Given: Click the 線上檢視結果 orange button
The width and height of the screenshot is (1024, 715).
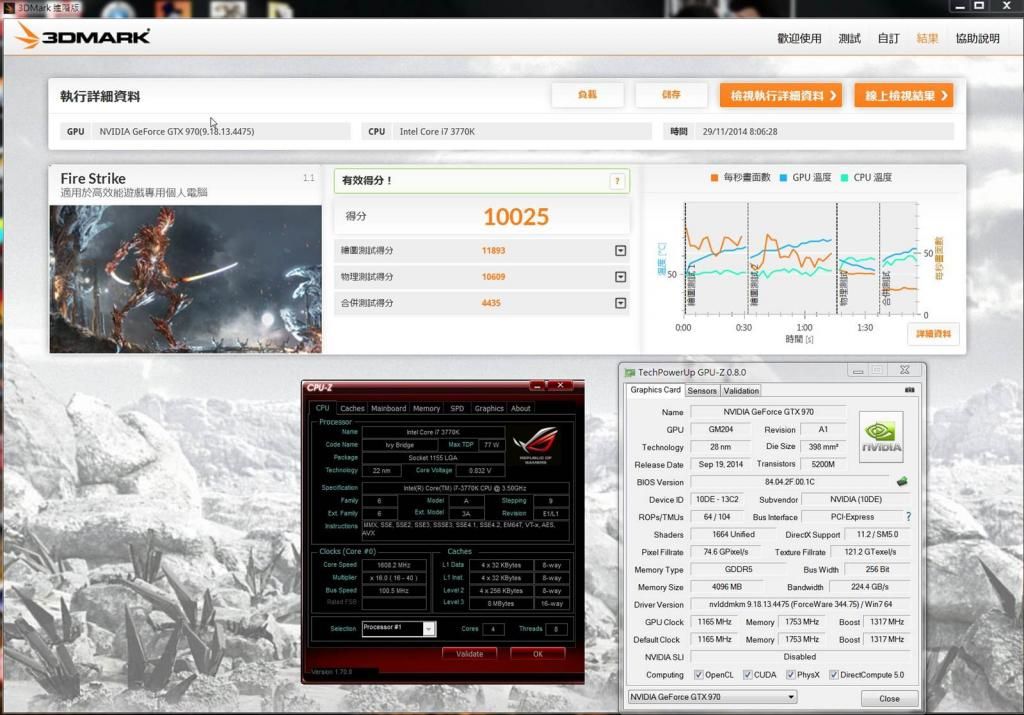Looking at the screenshot, I should (904, 95).
